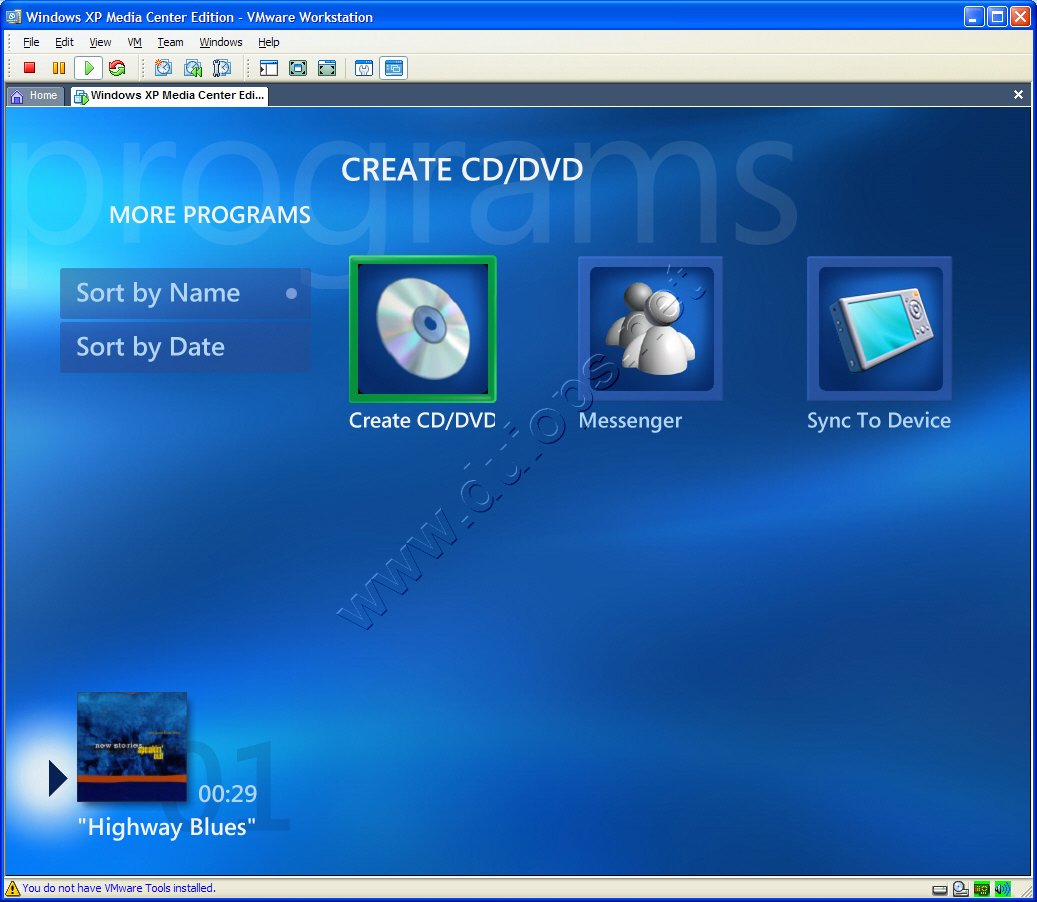1037x902 pixels.
Task: Select Sort by Name option
Action: point(185,293)
